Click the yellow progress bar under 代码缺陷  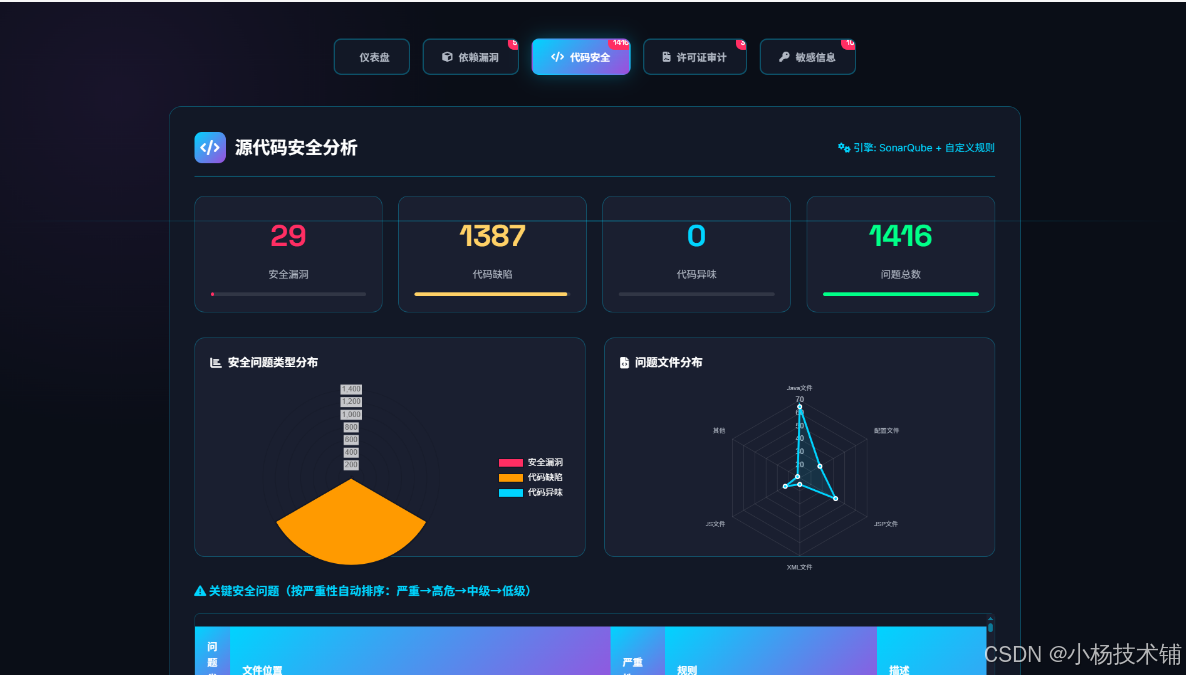coord(491,294)
